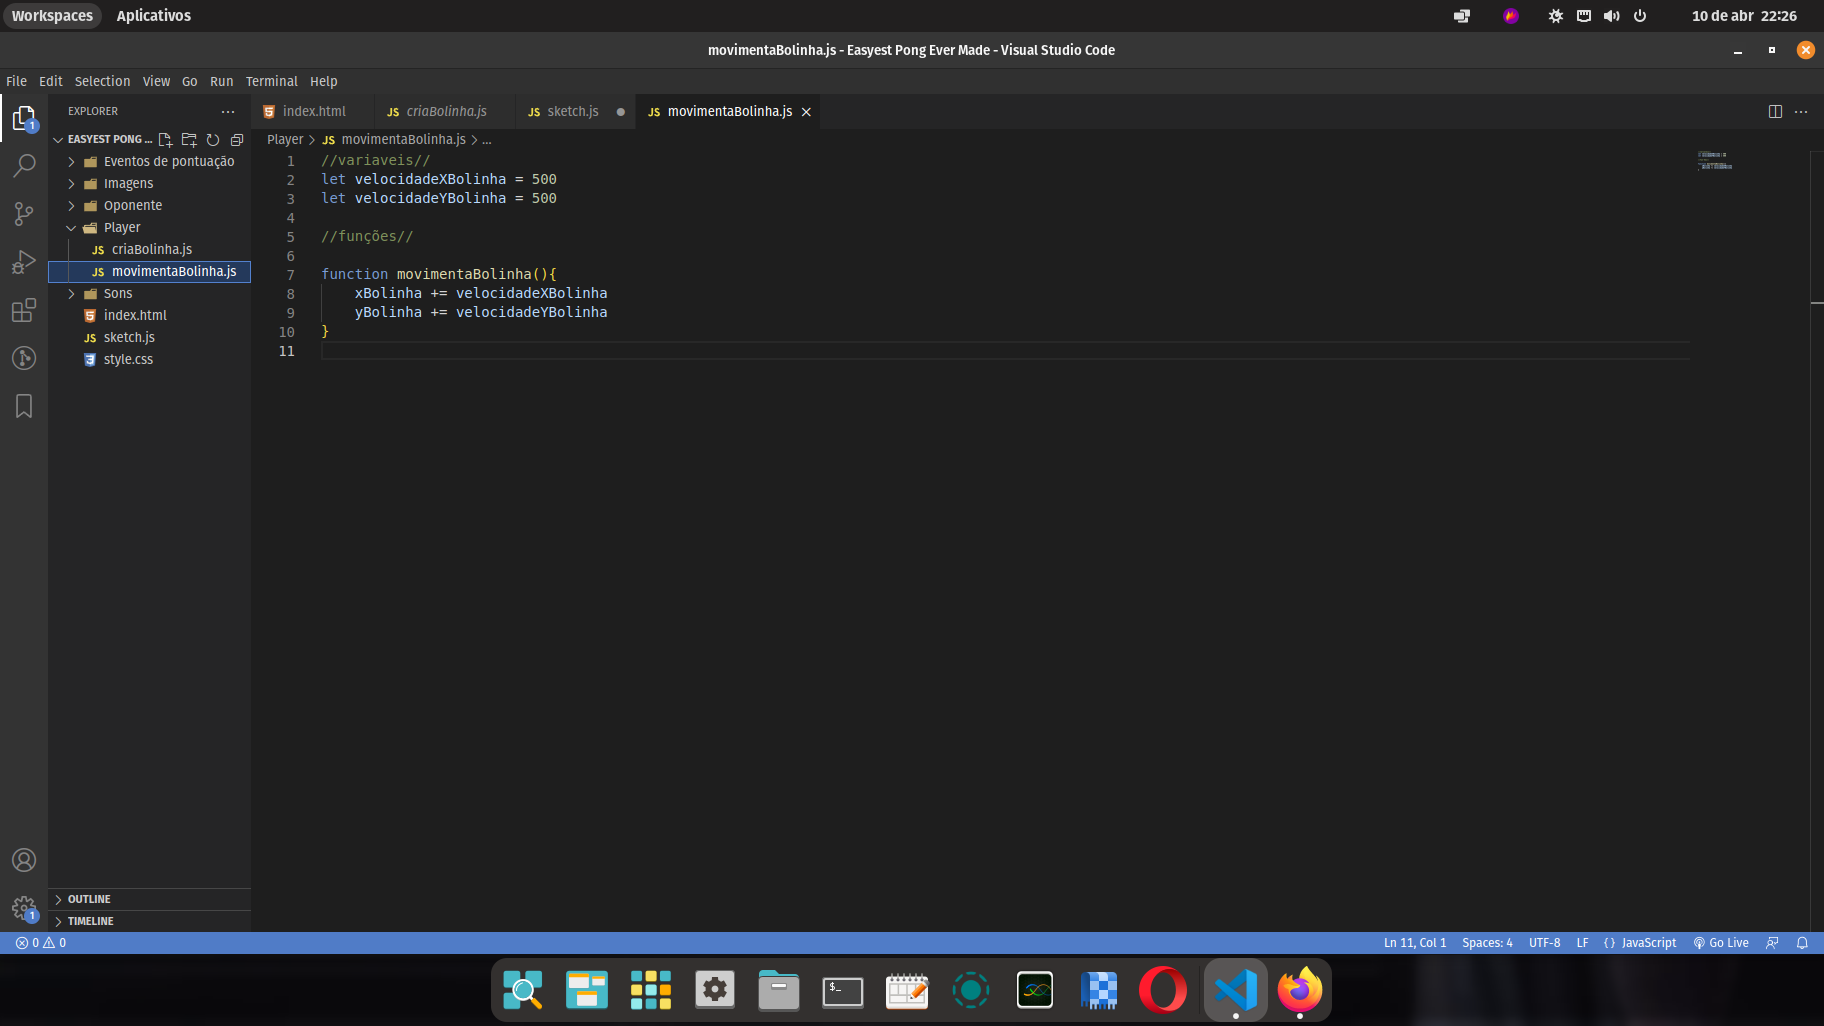Click movimentaBolinha.js in the breadcrumb
The width and height of the screenshot is (1824, 1026).
pos(394,140)
